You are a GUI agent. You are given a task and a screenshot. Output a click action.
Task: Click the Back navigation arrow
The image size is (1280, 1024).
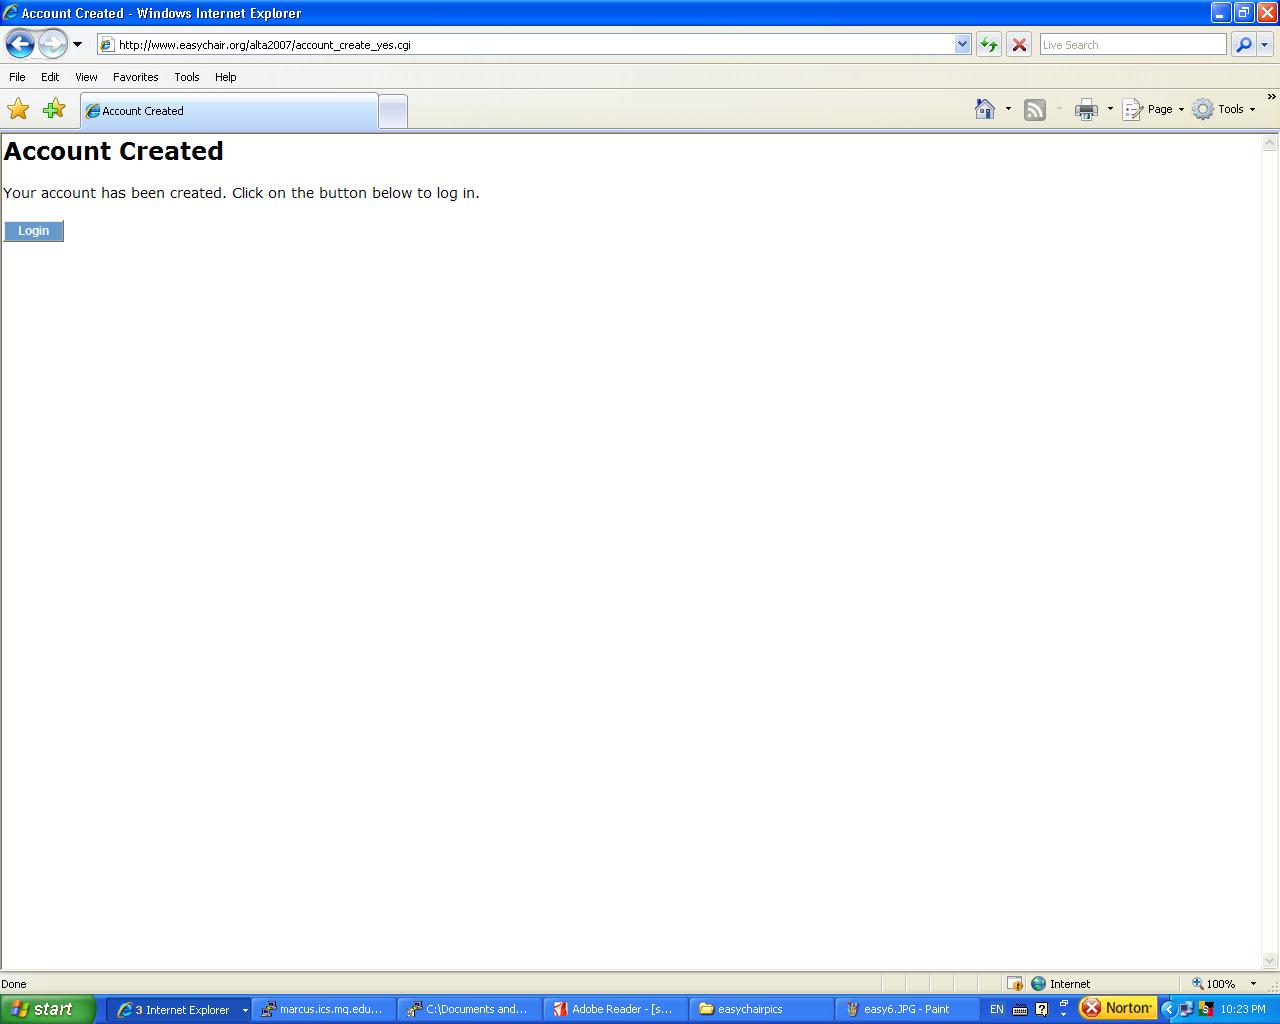pyautogui.click(x=20, y=44)
